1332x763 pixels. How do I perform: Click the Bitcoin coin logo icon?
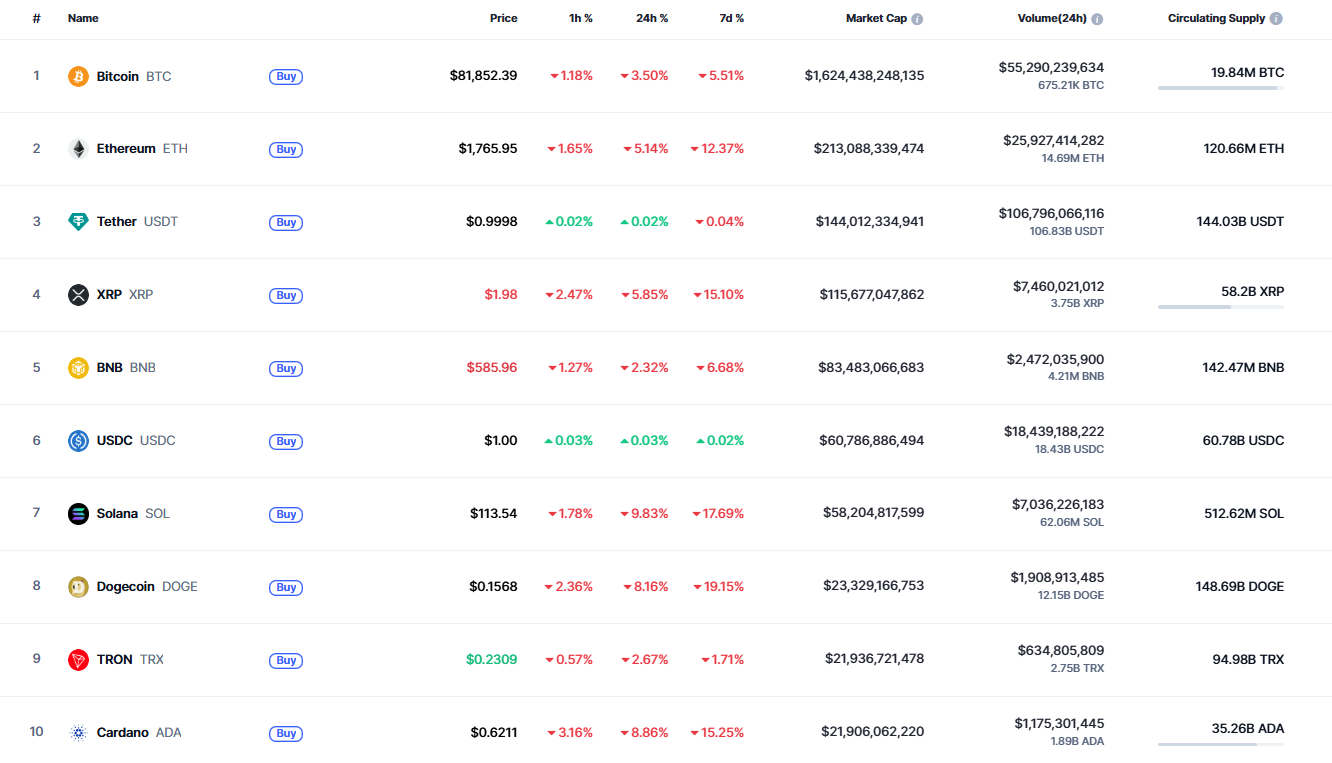(x=78, y=76)
